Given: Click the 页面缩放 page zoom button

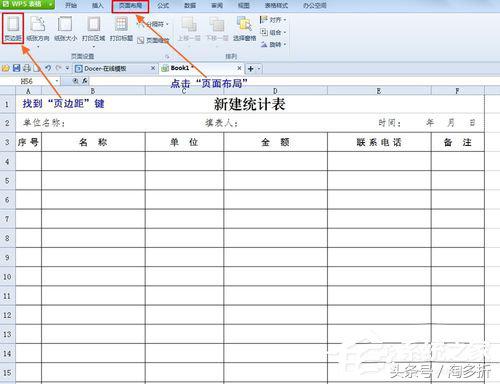Looking at the screenshot, I should pos(153,40).
